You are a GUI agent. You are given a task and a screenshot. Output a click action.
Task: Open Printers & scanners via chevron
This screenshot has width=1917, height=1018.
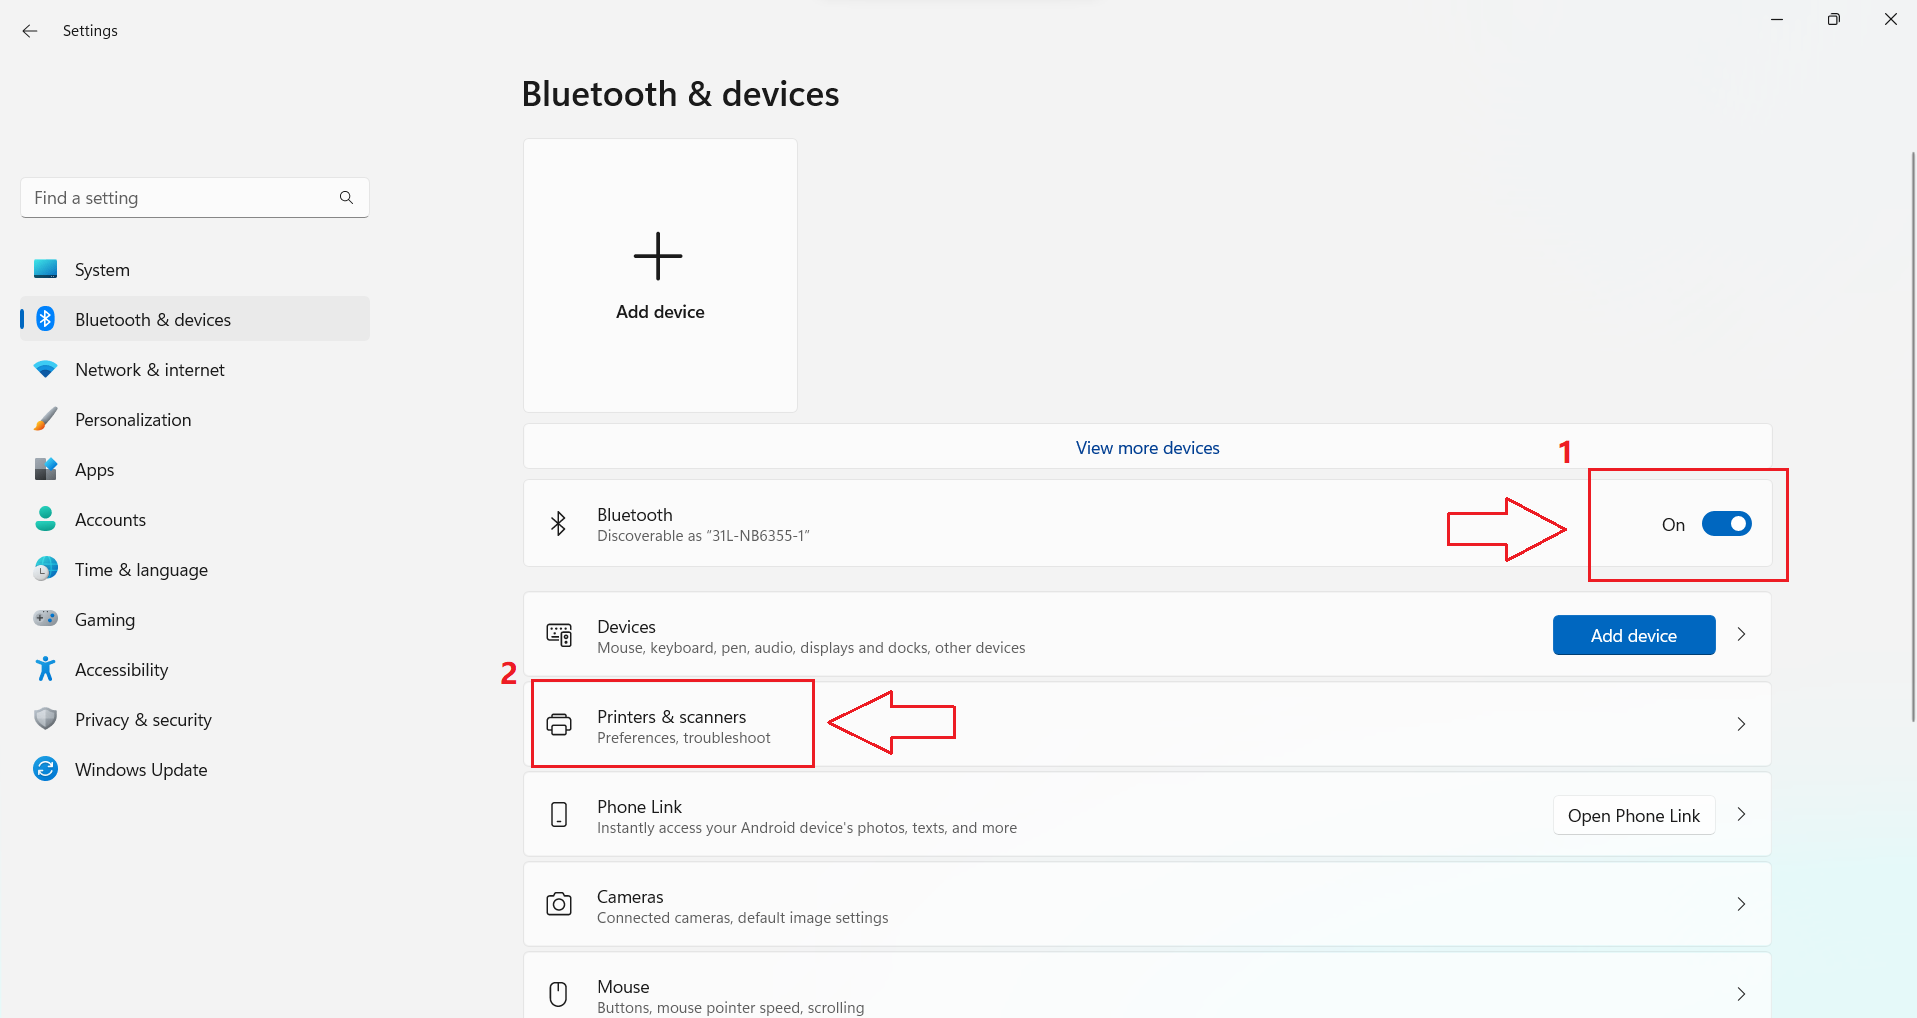point(1741,724)
